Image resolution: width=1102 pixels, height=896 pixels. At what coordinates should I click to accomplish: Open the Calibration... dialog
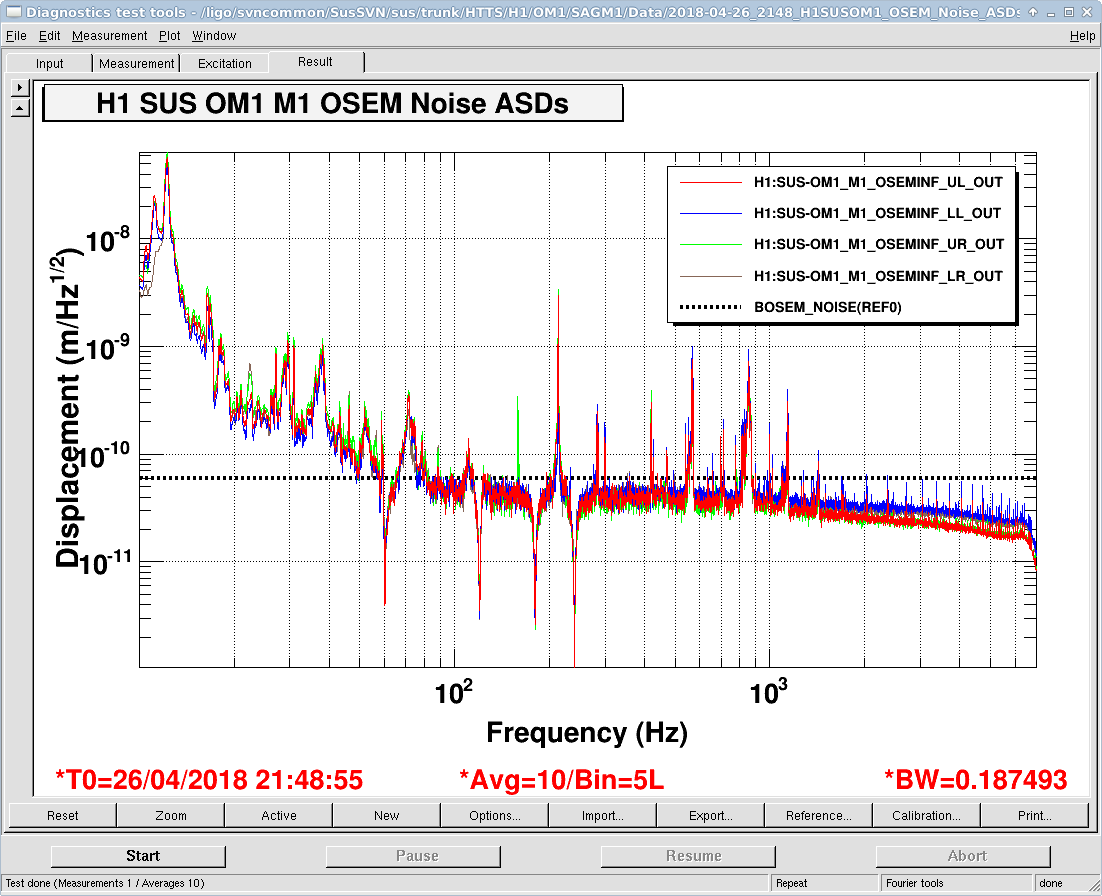click(927, 816)
